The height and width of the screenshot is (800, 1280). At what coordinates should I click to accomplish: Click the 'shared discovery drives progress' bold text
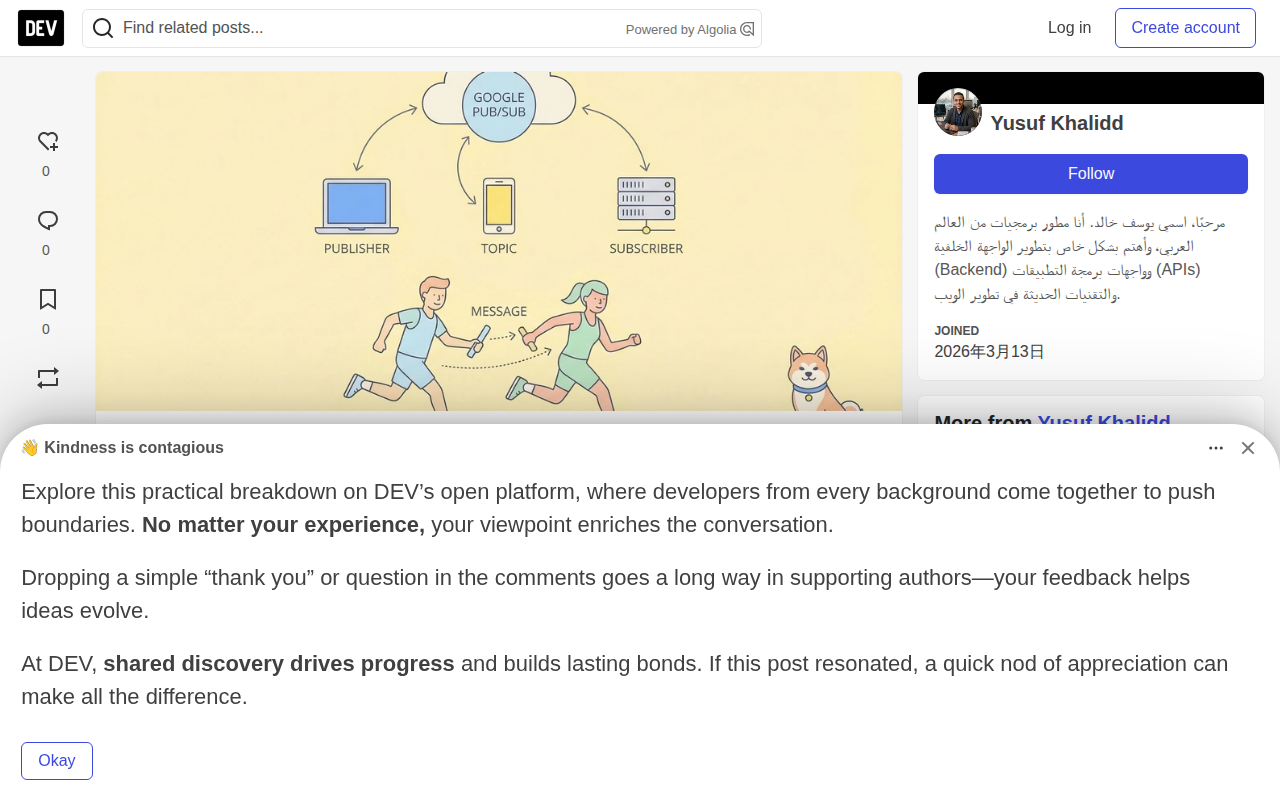279,664
